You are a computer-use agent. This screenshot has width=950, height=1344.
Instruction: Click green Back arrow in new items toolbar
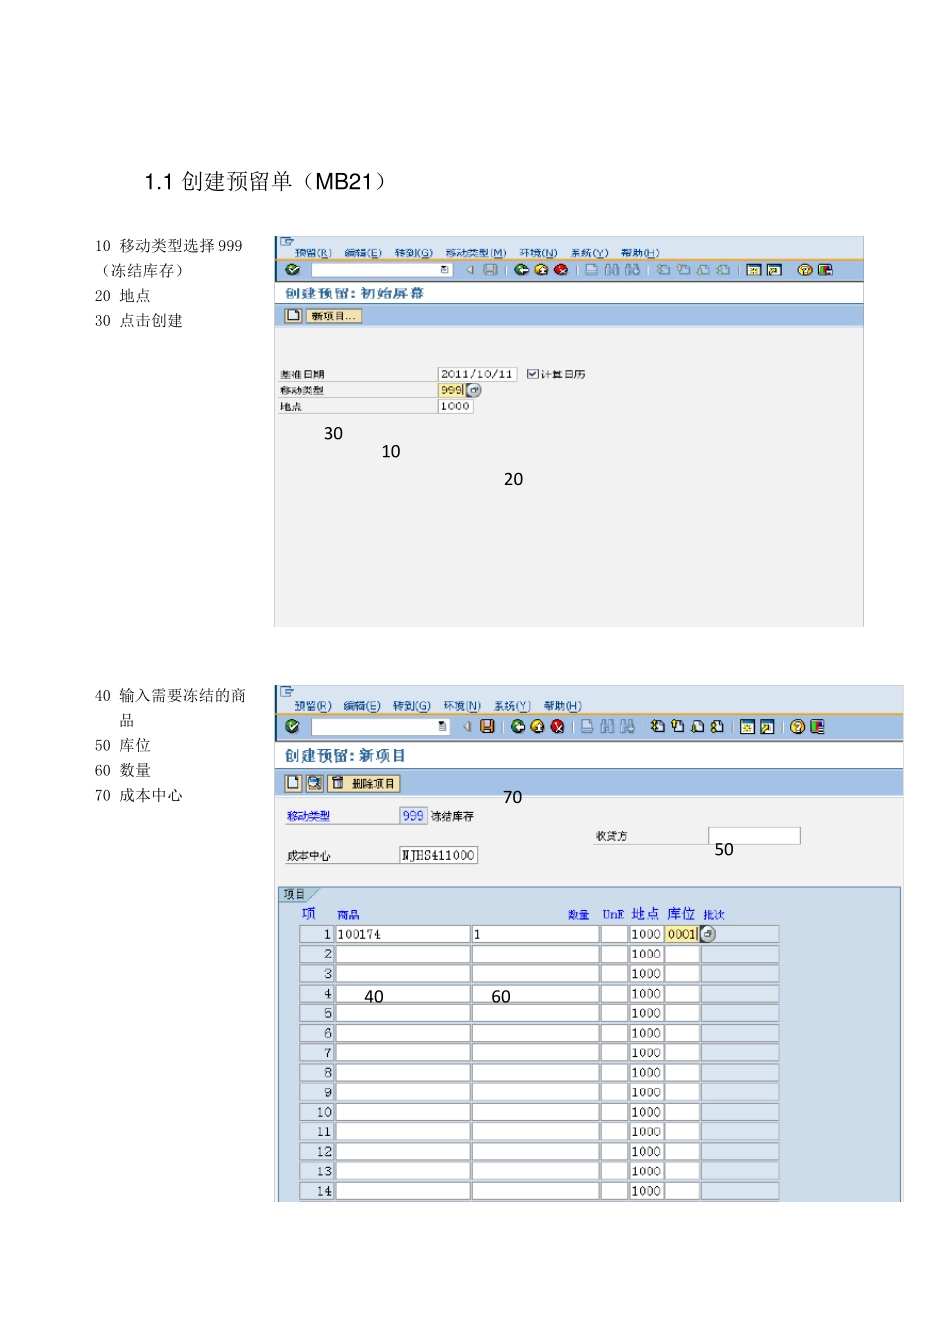pos(518,727)
